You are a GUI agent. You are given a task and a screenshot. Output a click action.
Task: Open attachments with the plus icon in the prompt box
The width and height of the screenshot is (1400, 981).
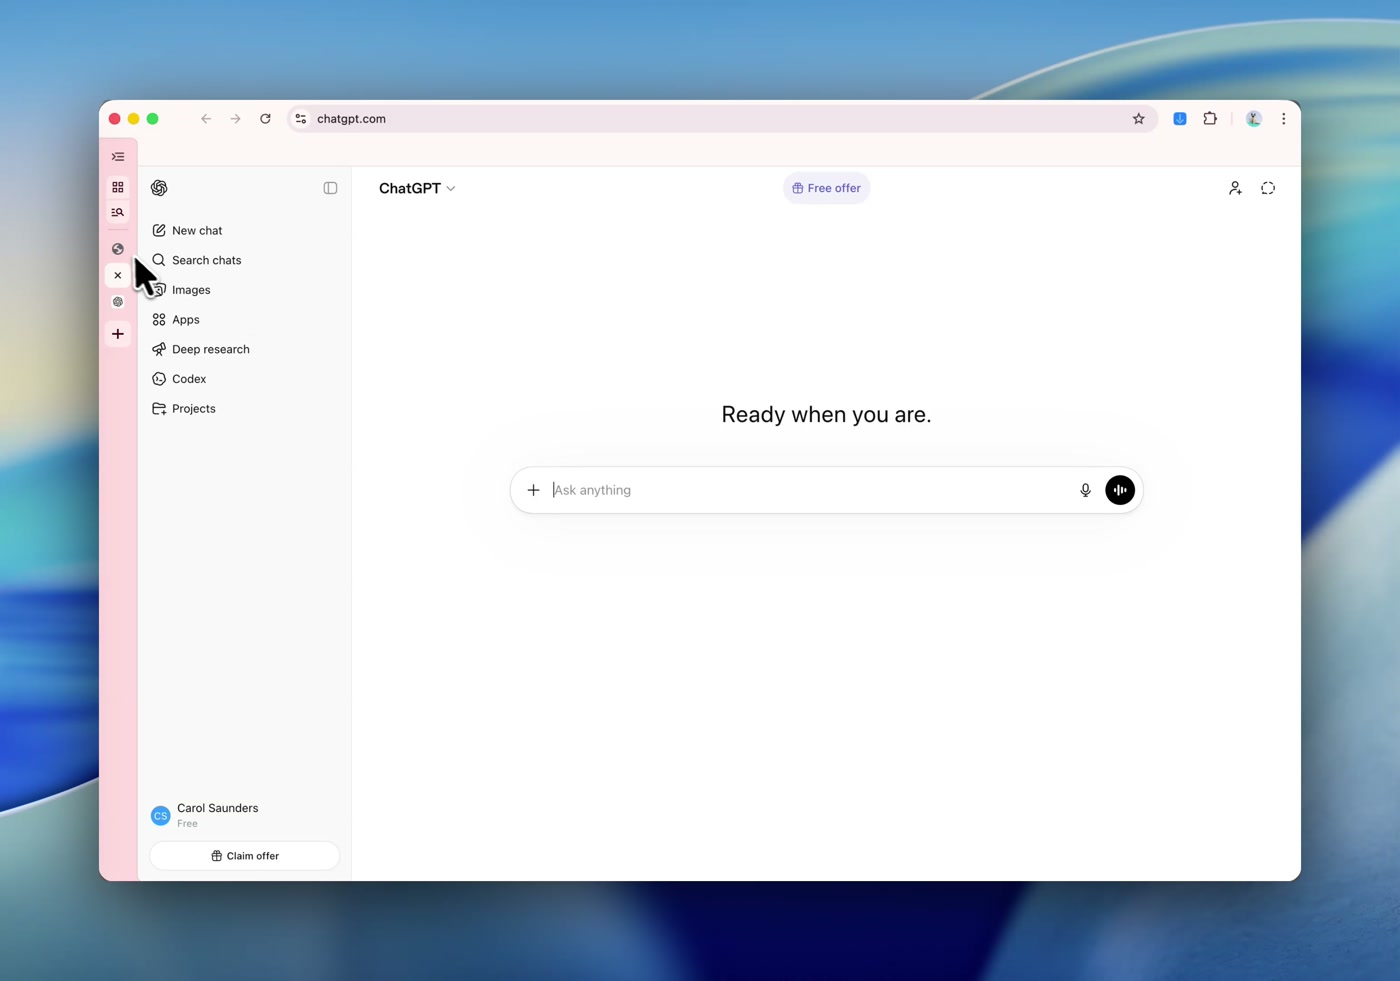(533, 490)
